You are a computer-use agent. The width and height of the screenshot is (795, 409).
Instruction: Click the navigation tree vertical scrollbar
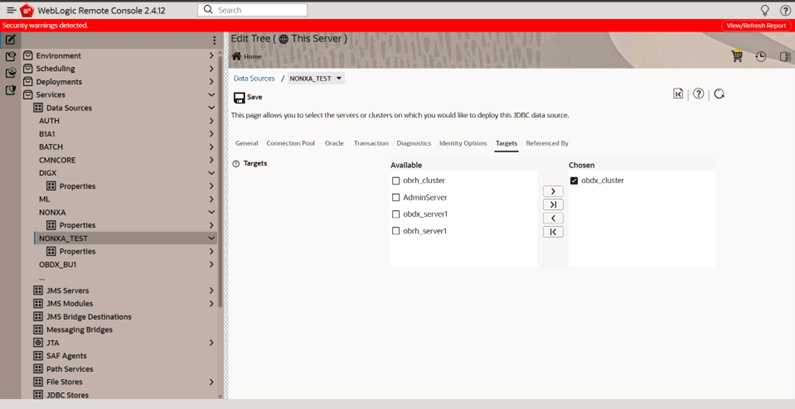220,180
